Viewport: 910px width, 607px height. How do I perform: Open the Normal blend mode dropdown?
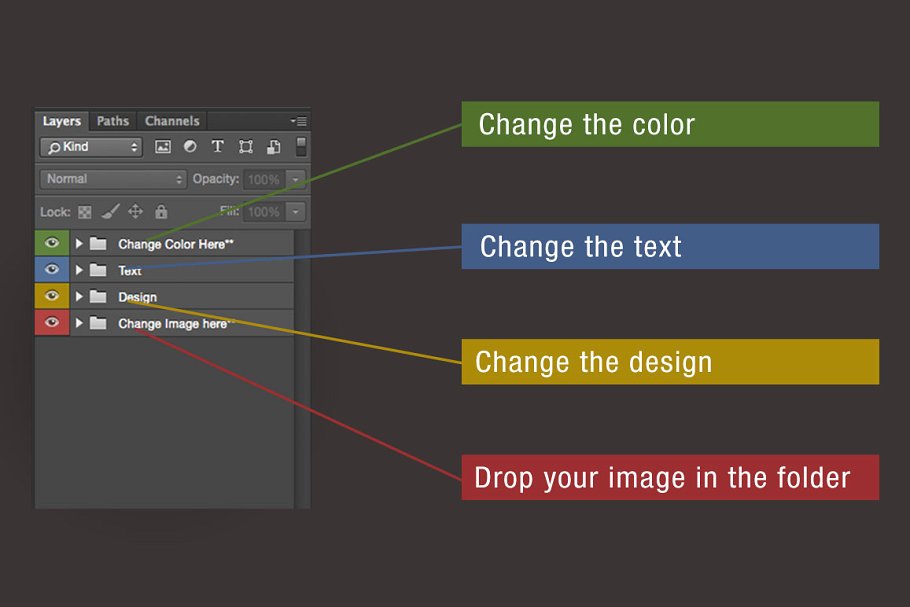click(x=113, y=179)
